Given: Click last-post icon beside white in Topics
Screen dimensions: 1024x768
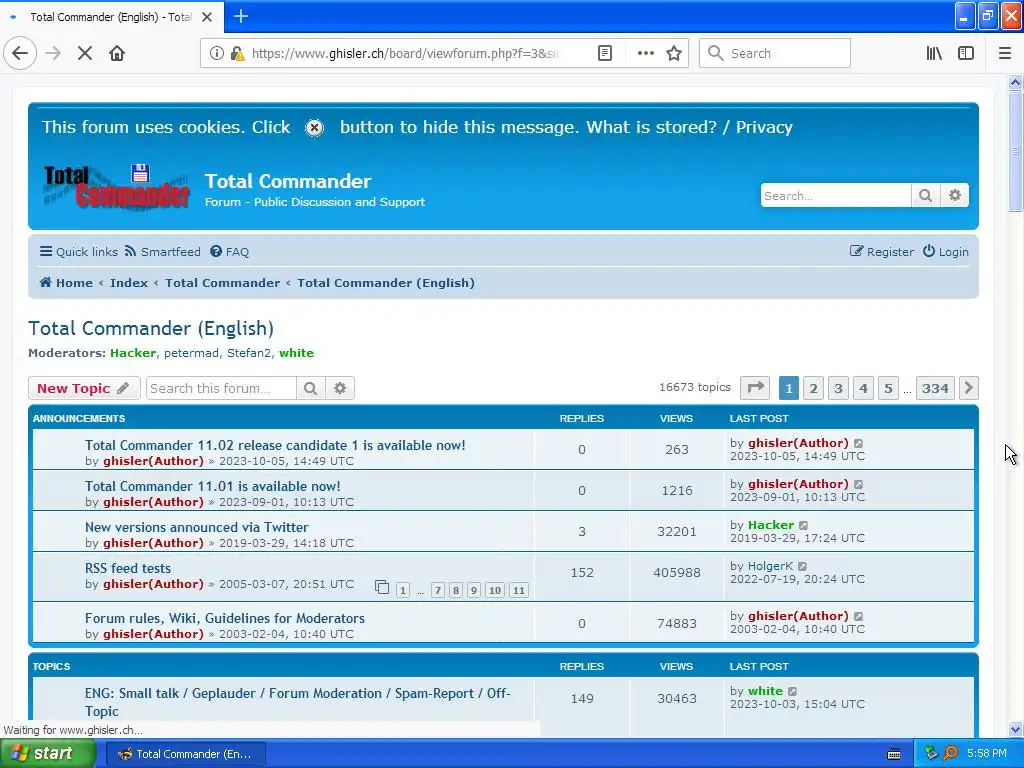Looking at the screenshot, I should click(x=792, y=691).
